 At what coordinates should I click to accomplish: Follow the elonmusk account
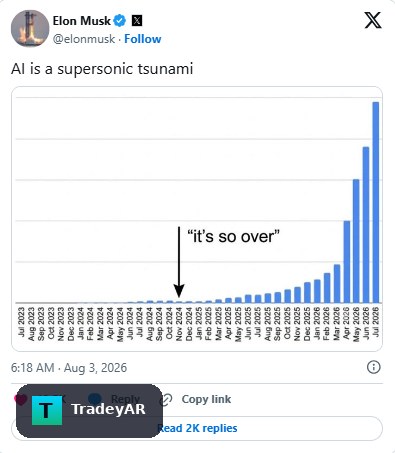pyautogui.click(x=143, y=39)
